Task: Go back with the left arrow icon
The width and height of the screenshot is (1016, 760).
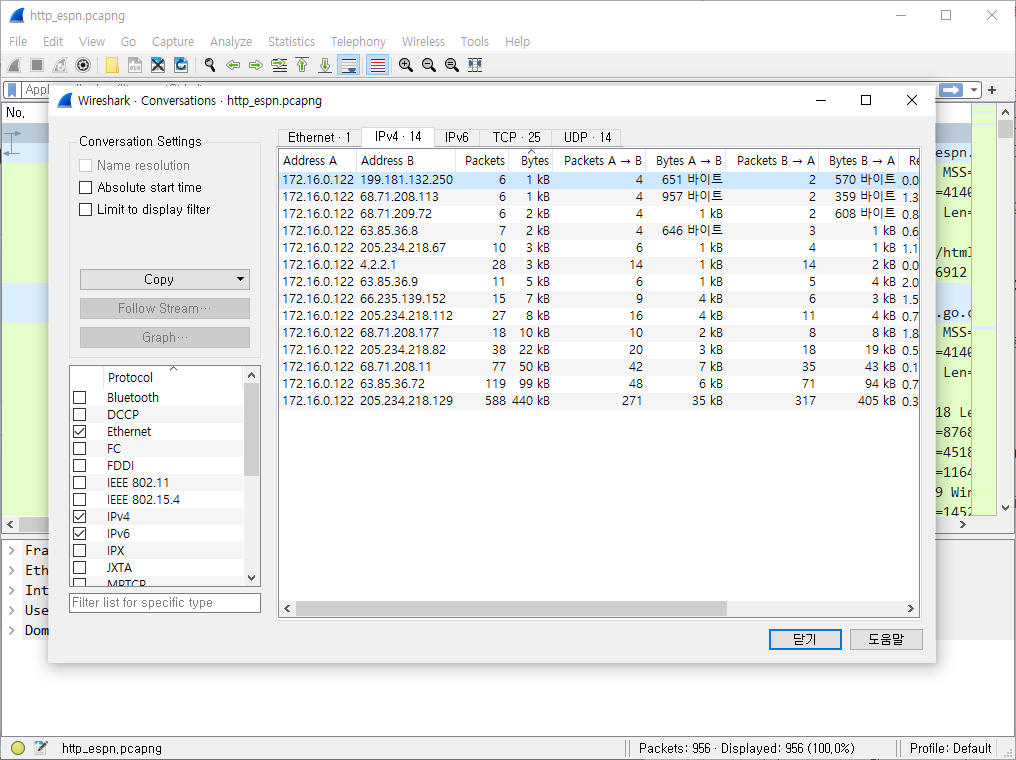Action: click(x=233, y=65)
